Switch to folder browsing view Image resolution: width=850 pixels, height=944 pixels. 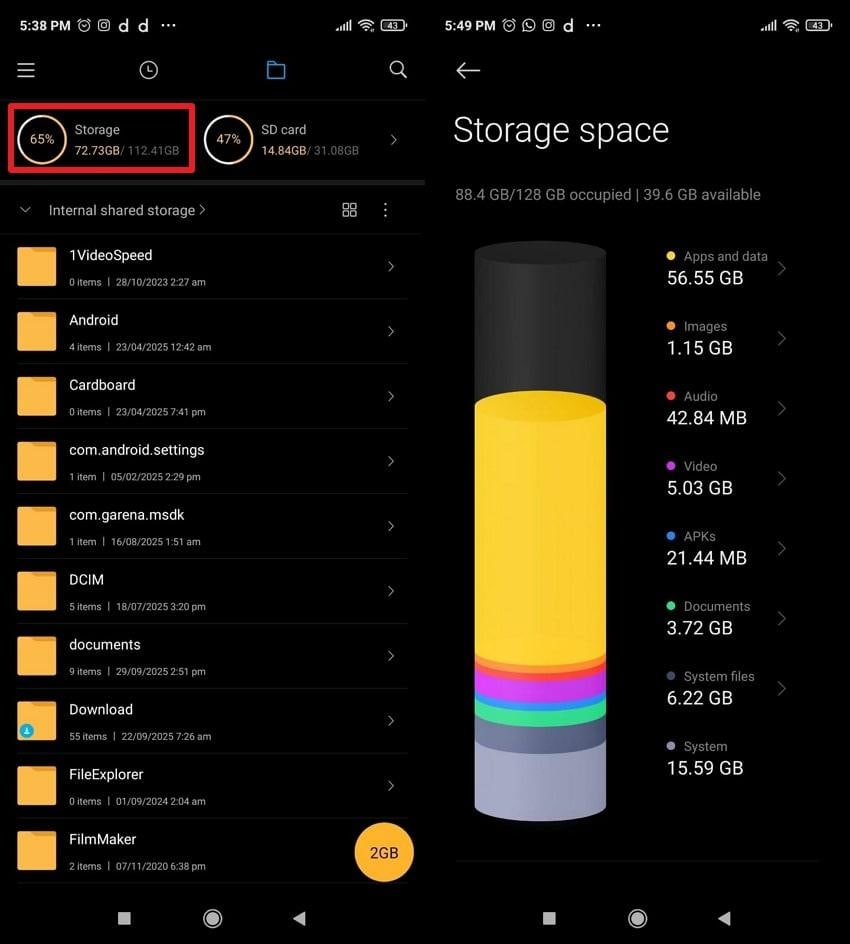276,70
